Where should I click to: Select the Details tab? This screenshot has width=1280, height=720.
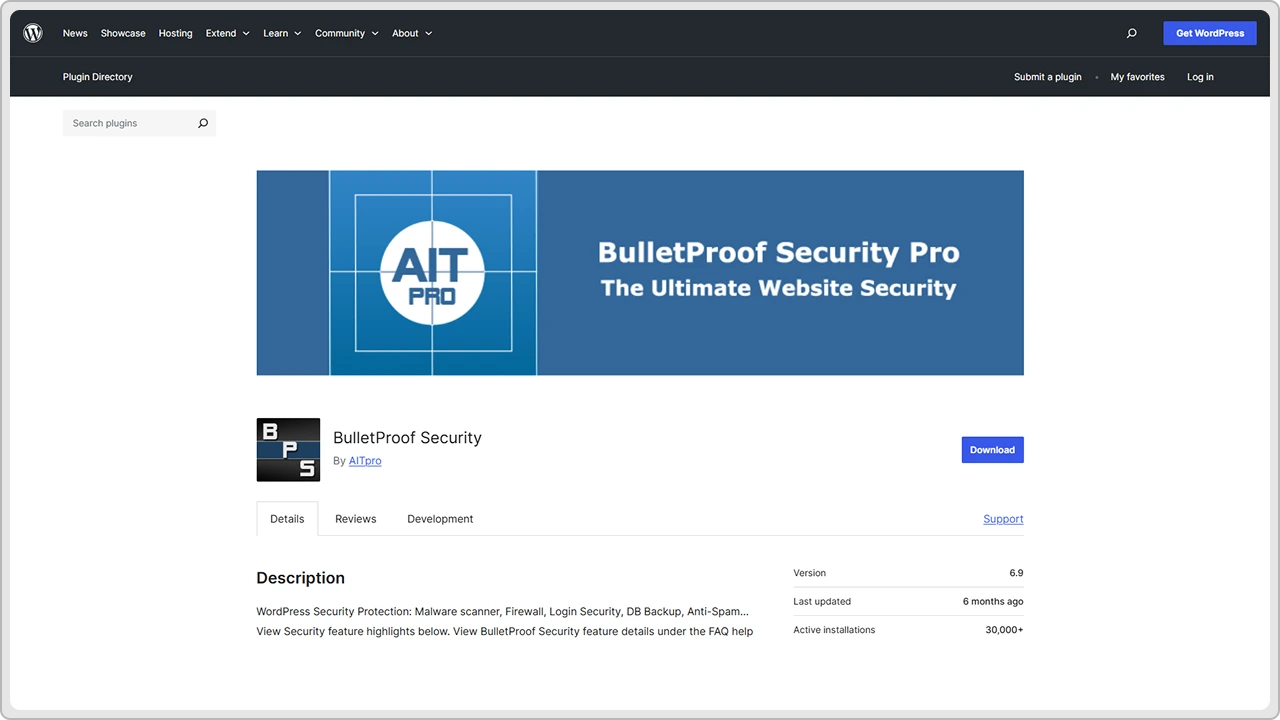click(287, 518)
